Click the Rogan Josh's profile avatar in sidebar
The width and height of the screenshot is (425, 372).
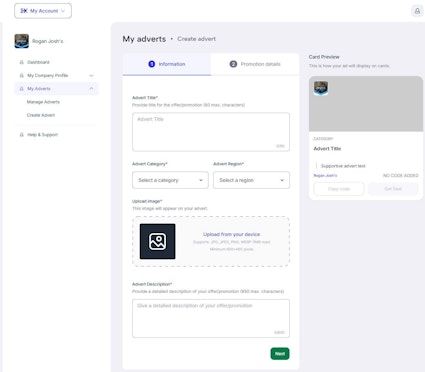pyautogui.click(x=22, y=41)
